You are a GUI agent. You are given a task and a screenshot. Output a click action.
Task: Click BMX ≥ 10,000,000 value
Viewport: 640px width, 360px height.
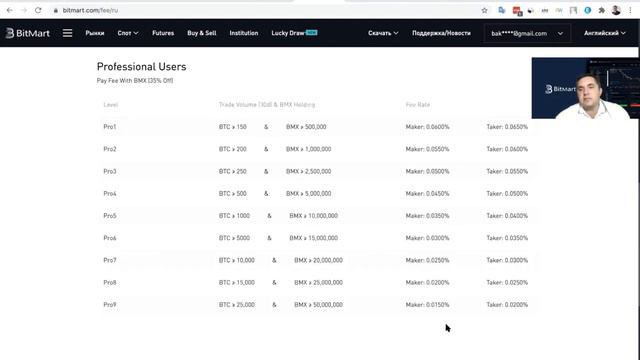coord(313,216)
